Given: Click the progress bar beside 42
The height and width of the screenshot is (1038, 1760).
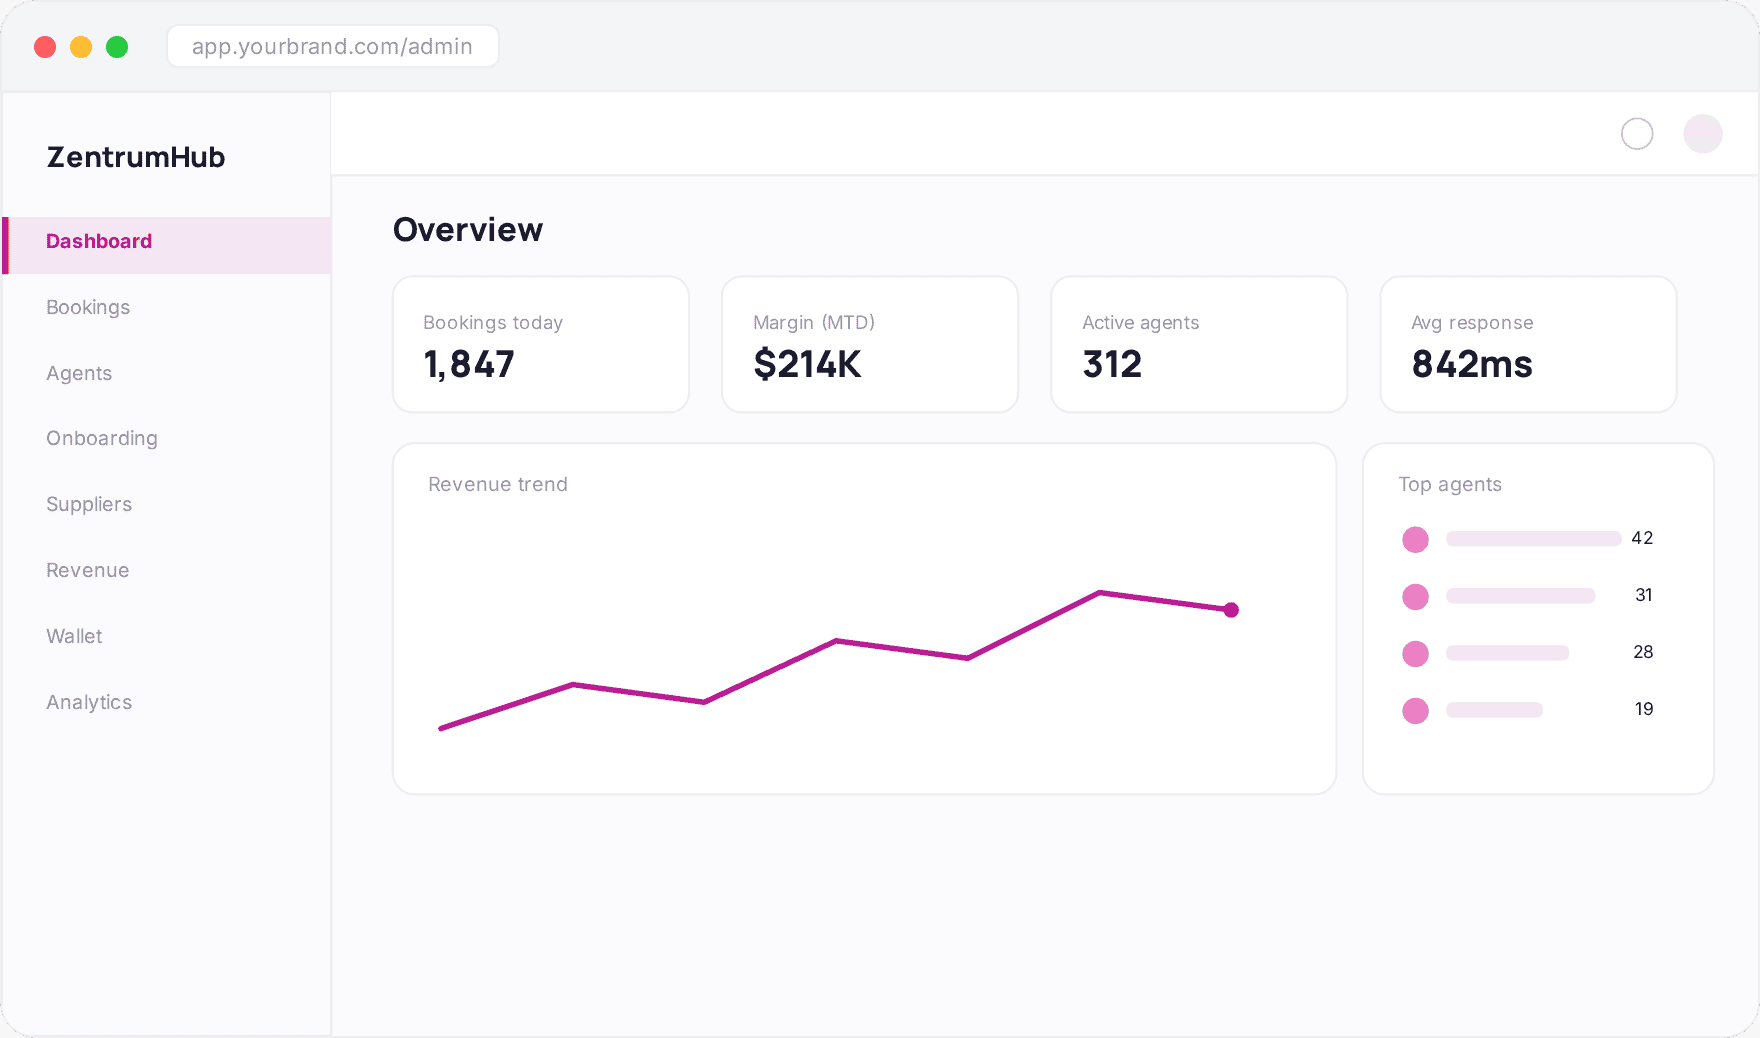Looking at the screenshot, I should coord(1534,539).
